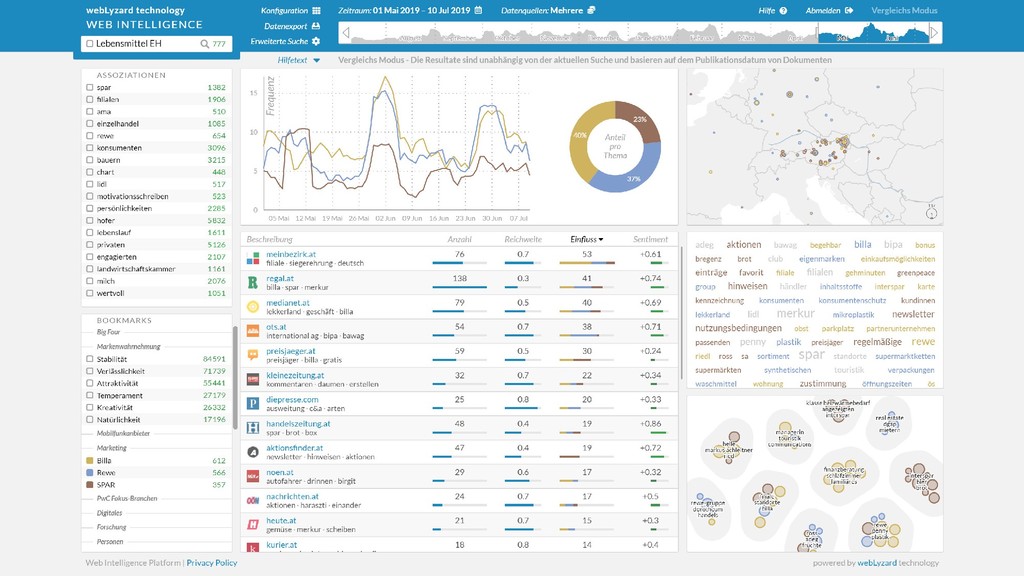Sort by the Sentiment column header

[650, 240]
